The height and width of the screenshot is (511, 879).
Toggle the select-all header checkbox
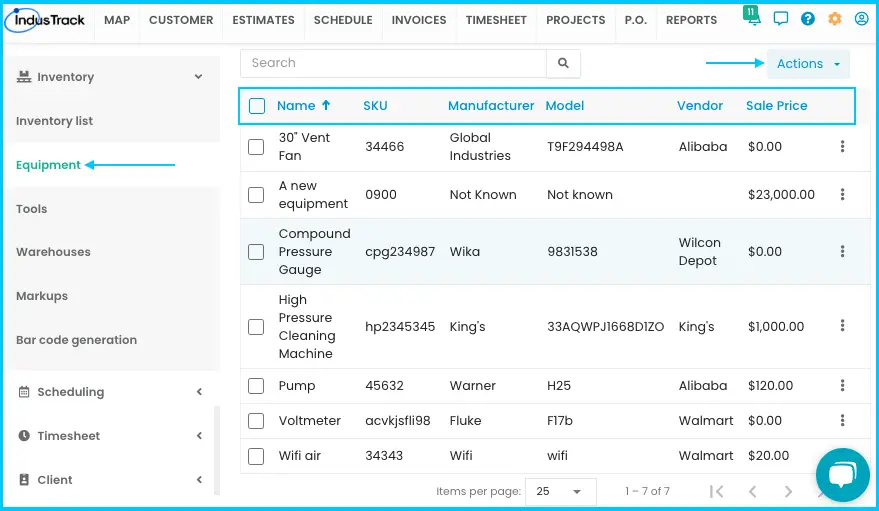(x=257, y=106)
